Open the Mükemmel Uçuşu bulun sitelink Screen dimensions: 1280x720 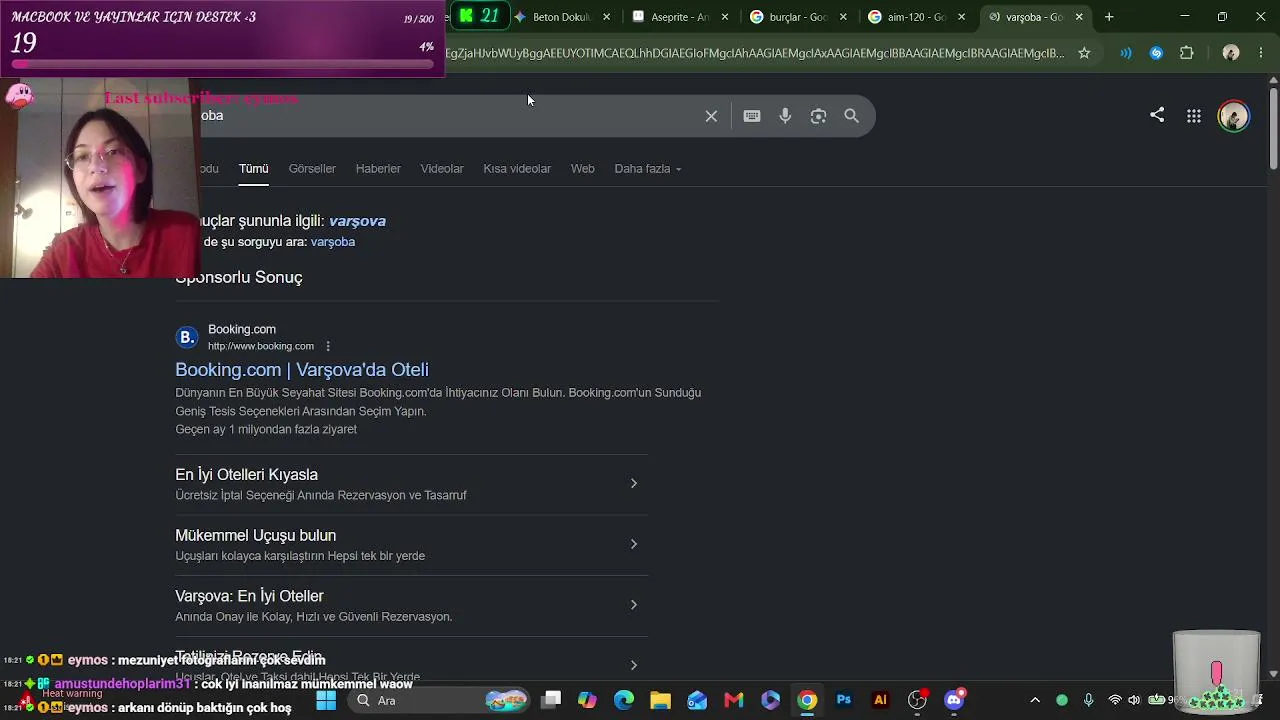[255, 536]
